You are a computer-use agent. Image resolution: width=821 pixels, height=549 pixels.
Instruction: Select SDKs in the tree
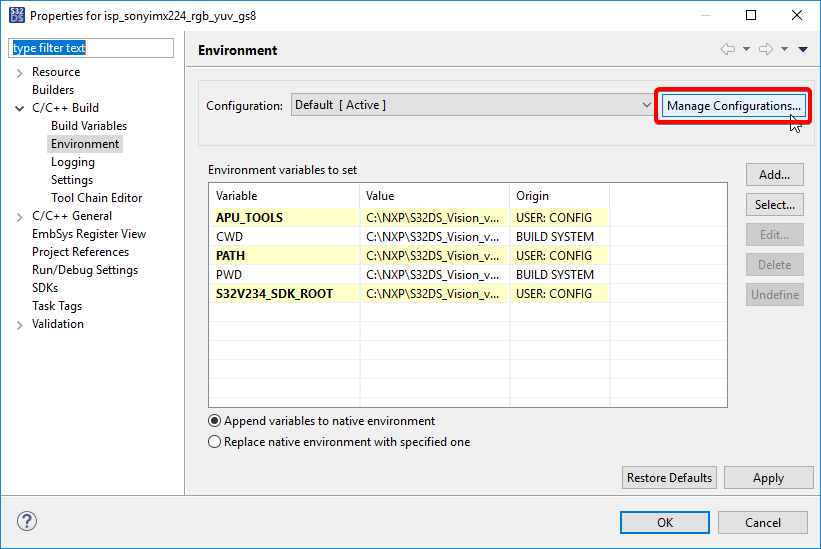point(45,288)
